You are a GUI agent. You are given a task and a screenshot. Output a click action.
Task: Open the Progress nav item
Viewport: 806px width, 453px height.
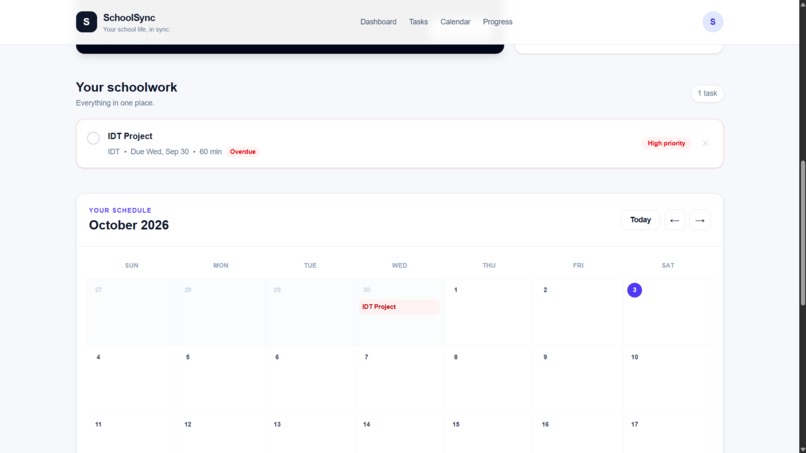498,22
